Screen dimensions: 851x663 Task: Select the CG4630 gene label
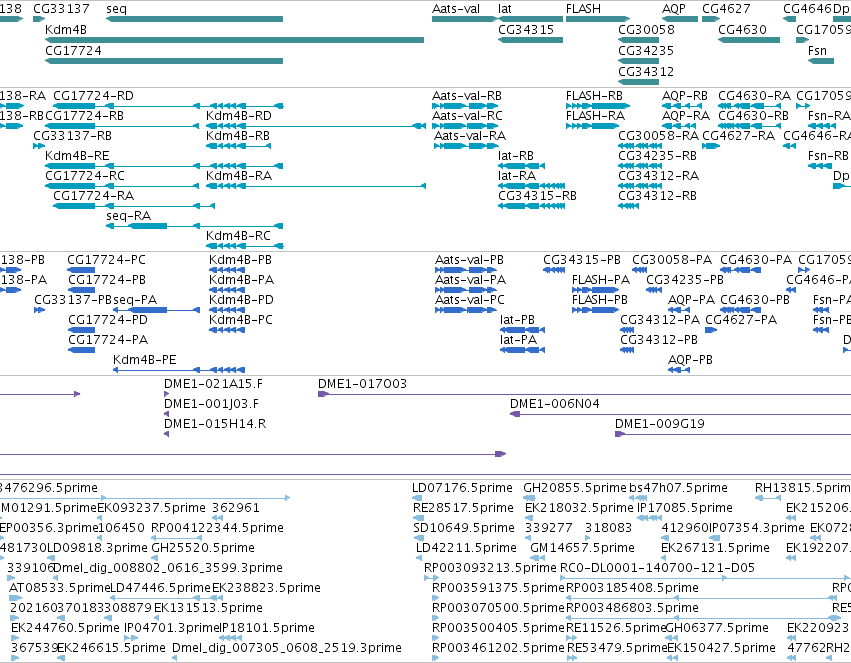click(742, 30)
